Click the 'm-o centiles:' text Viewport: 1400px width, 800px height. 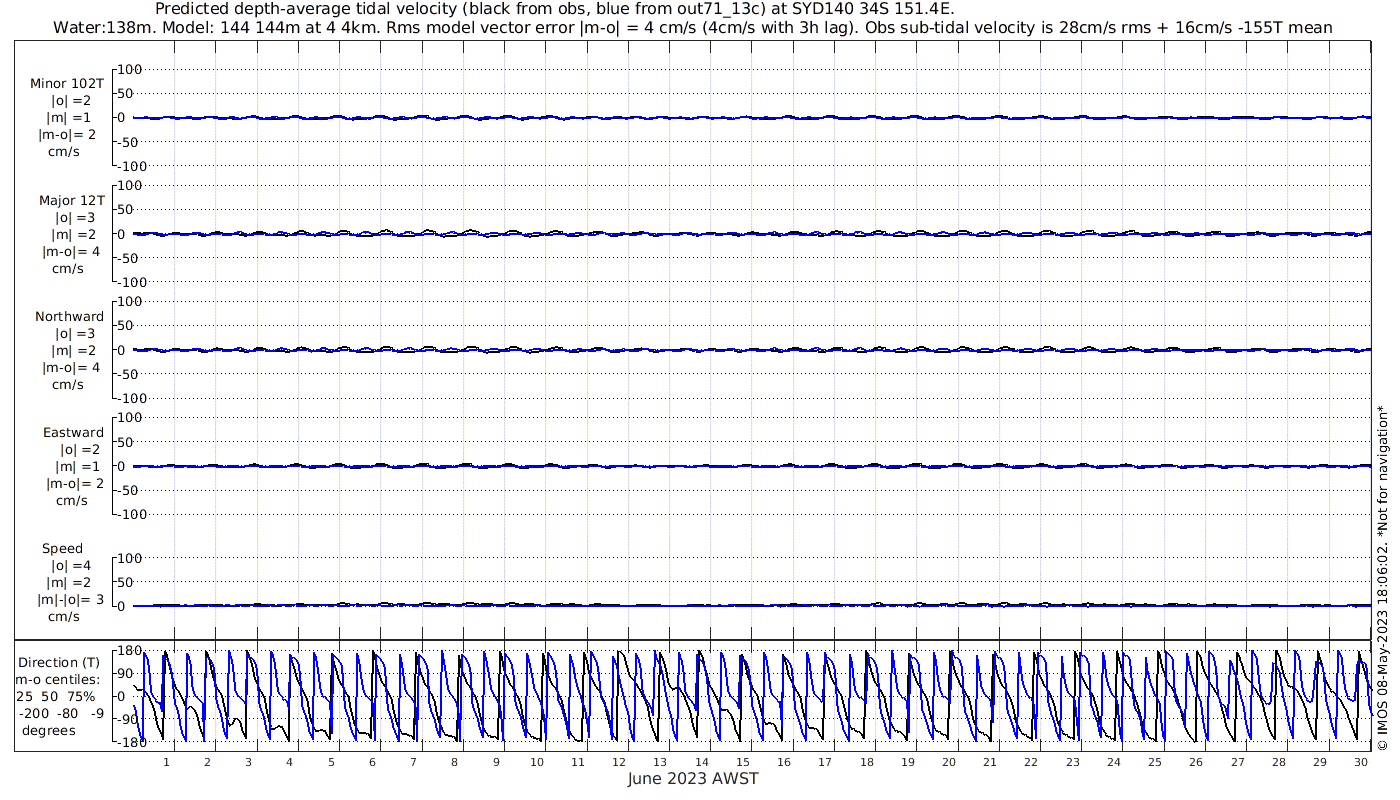[x=58, y=679]
